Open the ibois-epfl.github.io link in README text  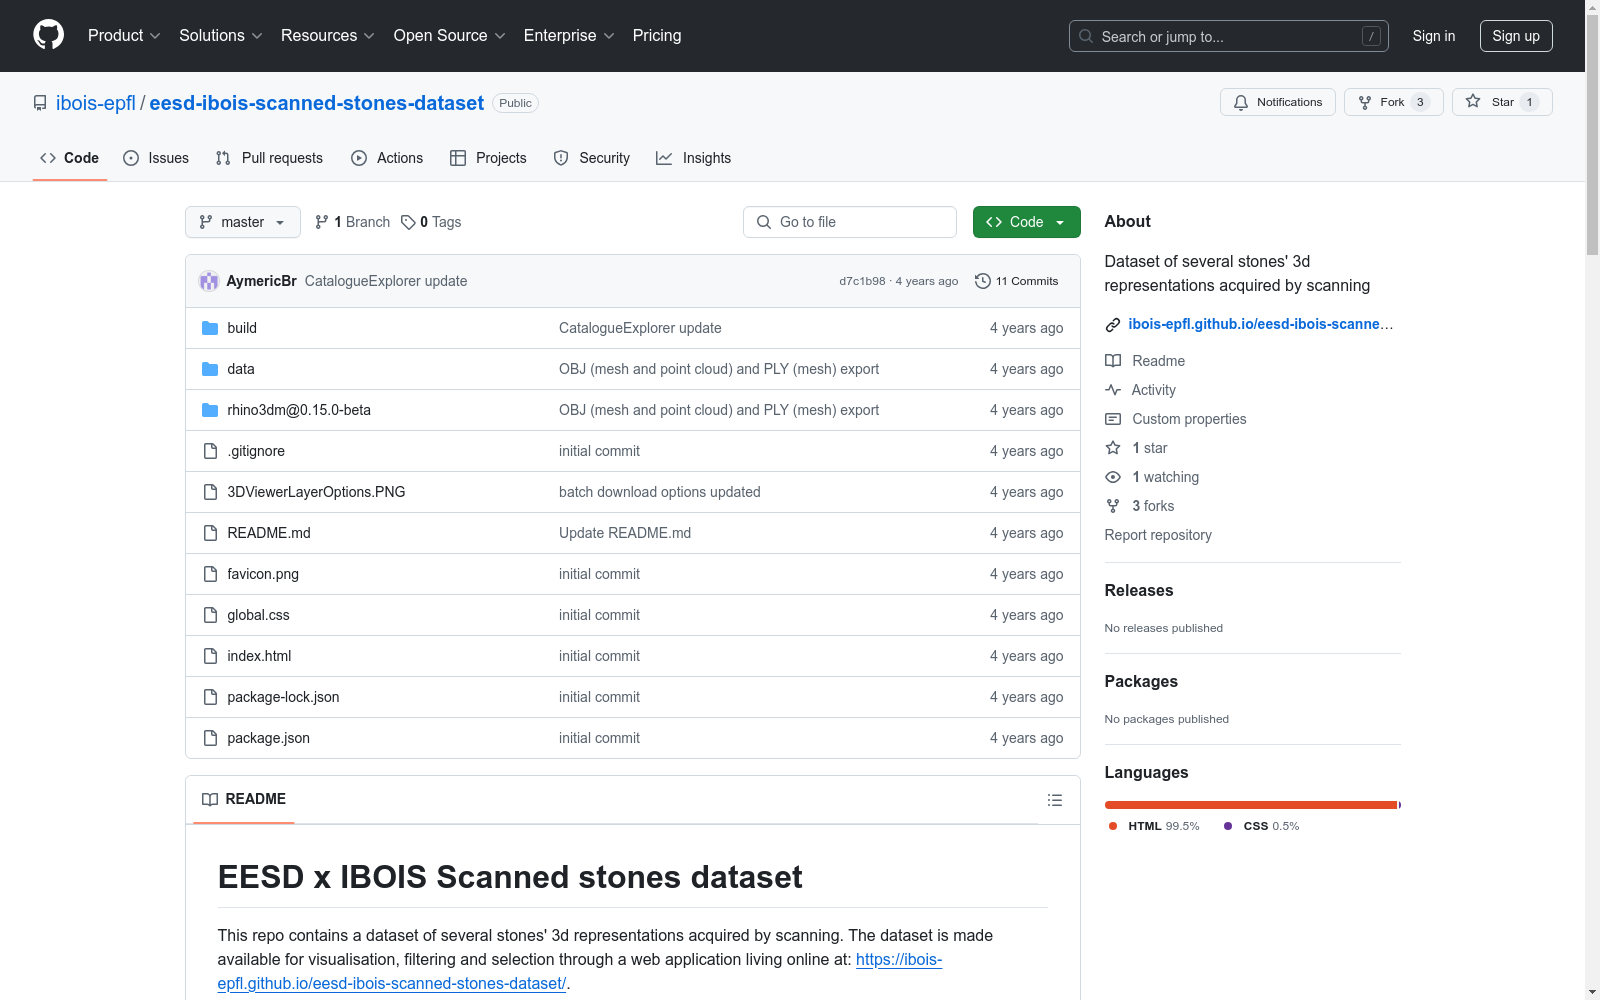580,971
